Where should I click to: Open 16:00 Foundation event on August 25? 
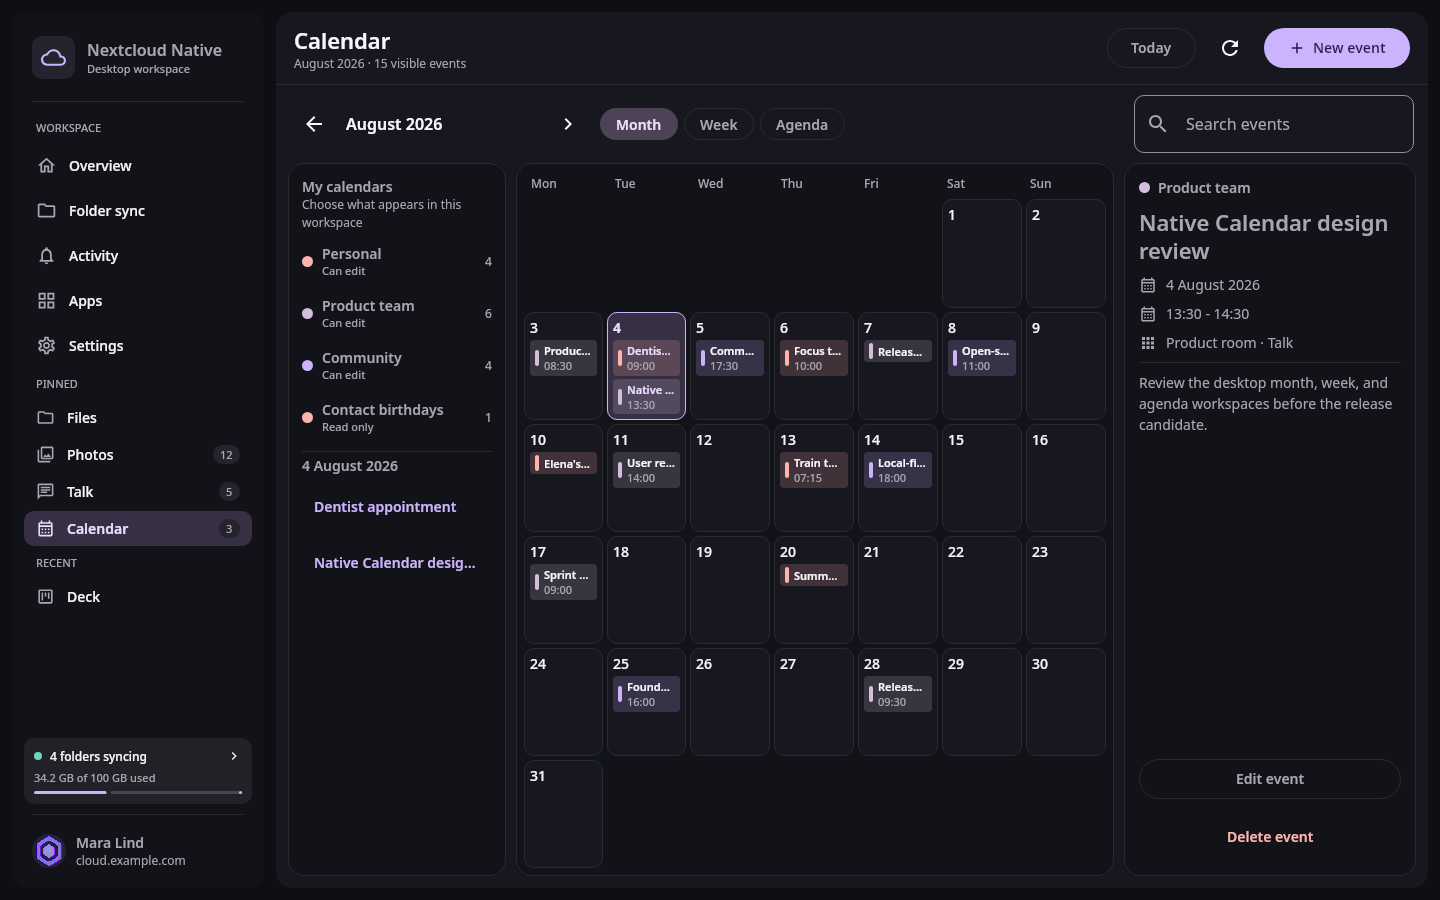pyautogui.click(x=646, y=695)
